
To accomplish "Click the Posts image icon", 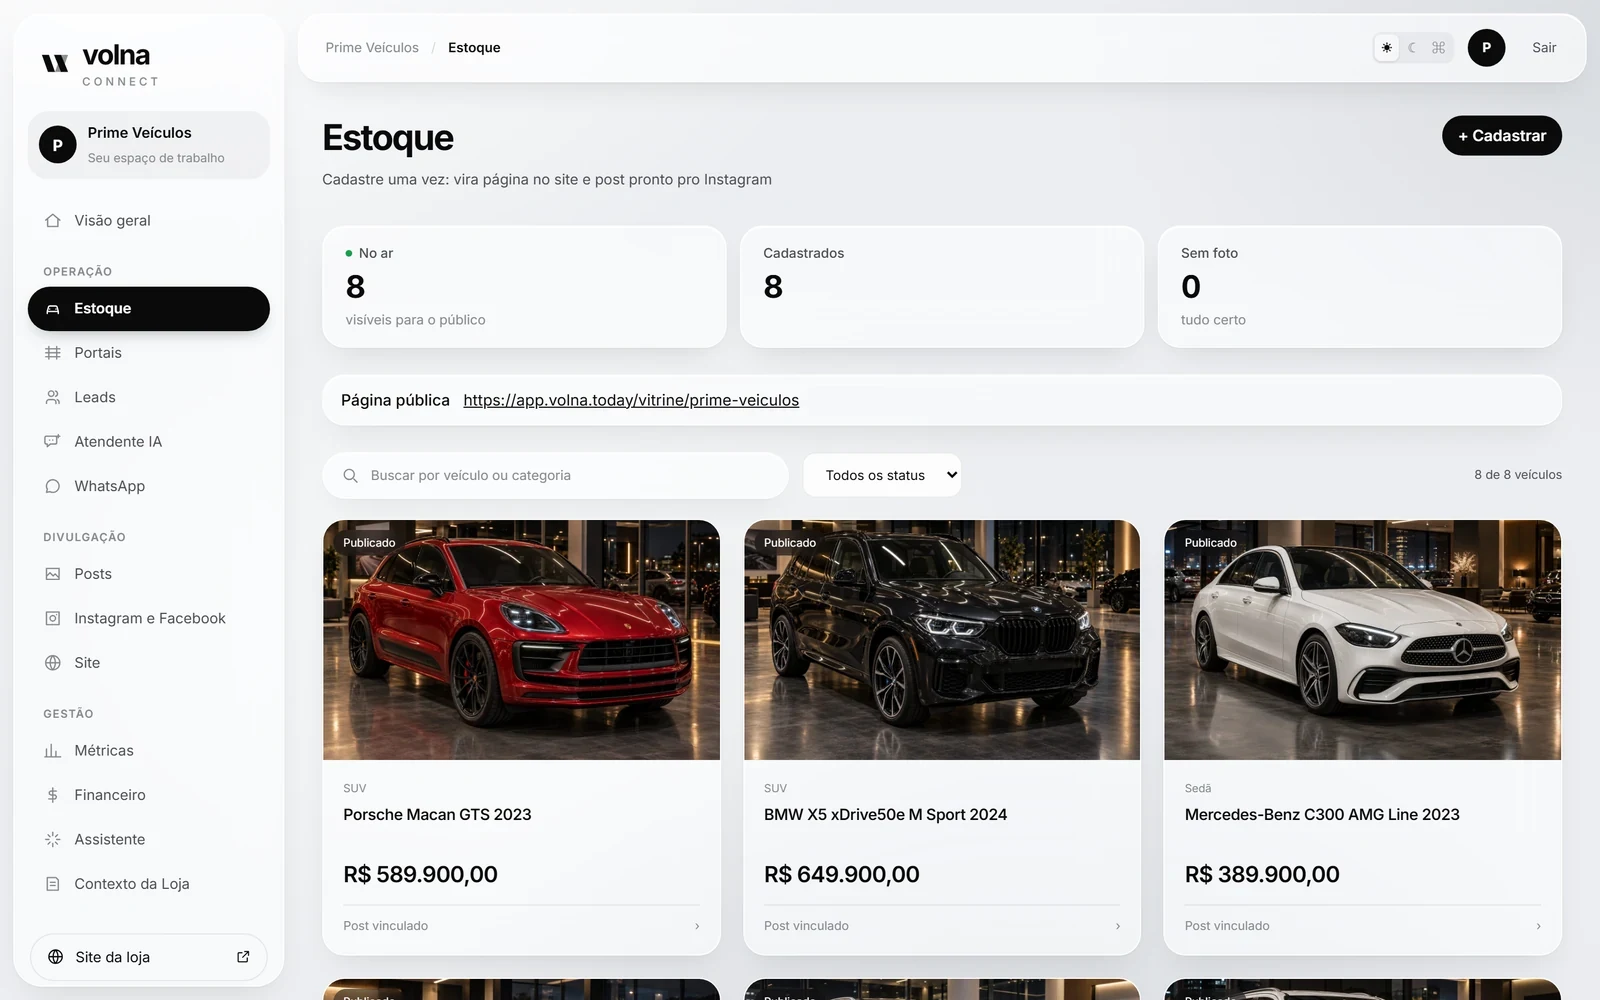I will [53, 574].
